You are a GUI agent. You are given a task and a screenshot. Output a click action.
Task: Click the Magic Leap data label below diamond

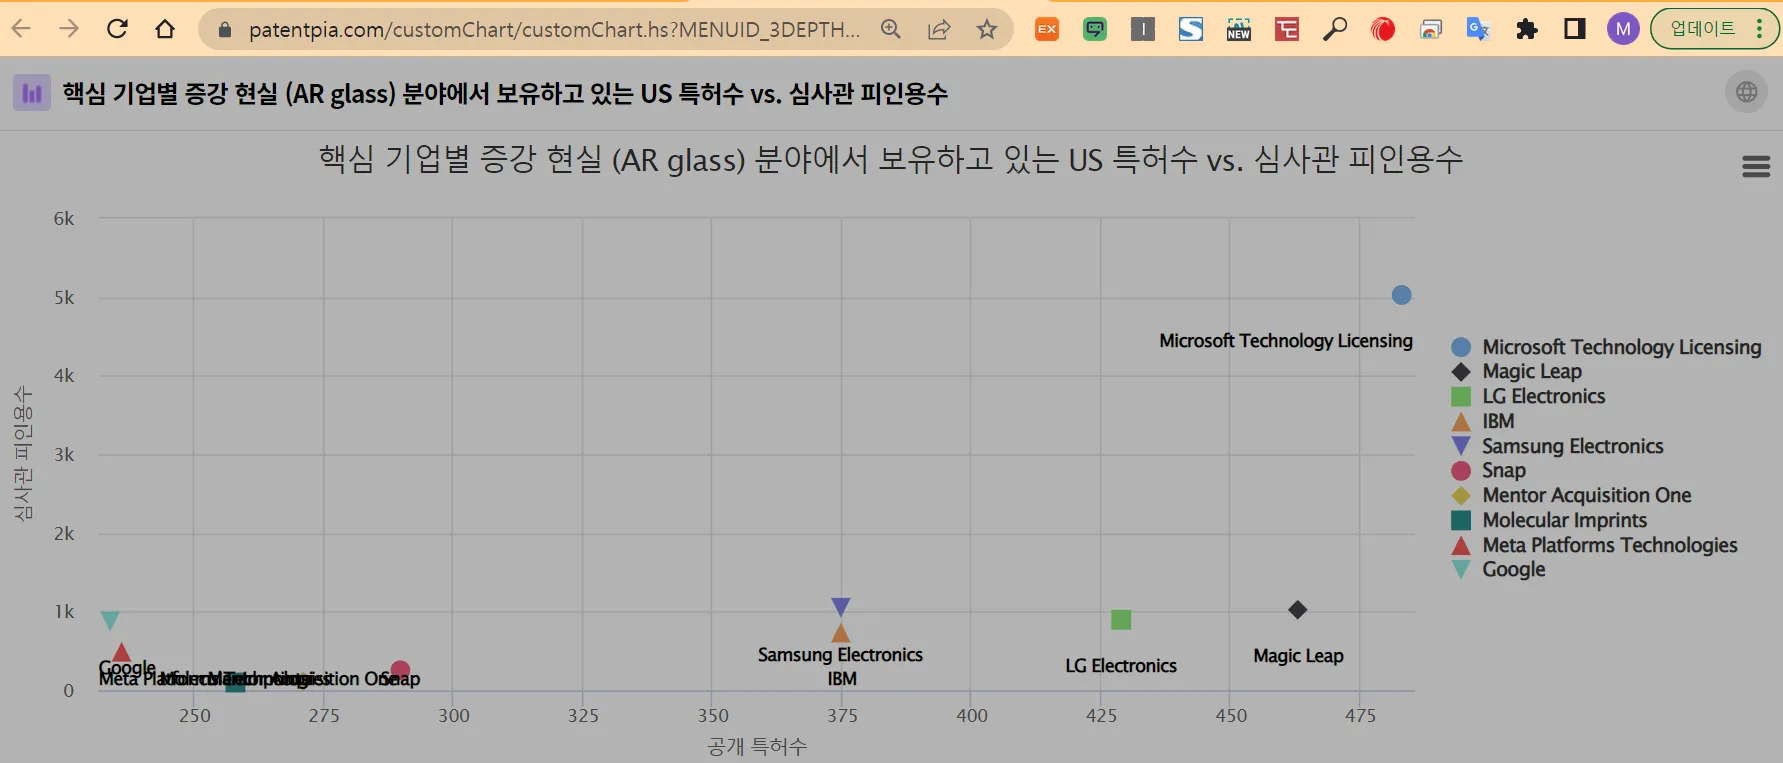tap(1298, 656)
